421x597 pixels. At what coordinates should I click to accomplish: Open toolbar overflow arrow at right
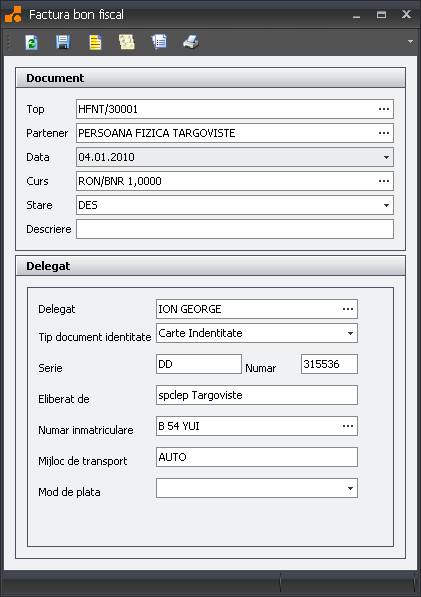click(x=410, y=42)
